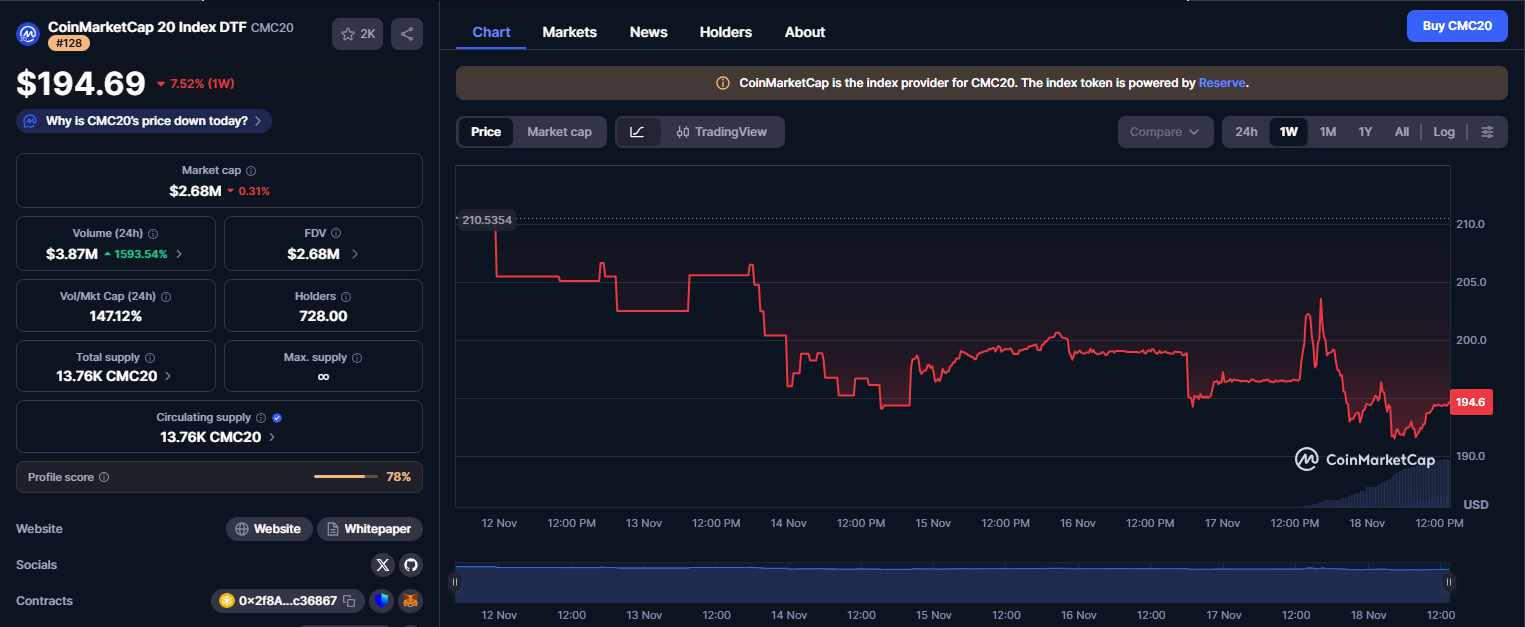Open the share icon button
The width and height of the screenshot is (1525, 627).
(x=407, y=34)
